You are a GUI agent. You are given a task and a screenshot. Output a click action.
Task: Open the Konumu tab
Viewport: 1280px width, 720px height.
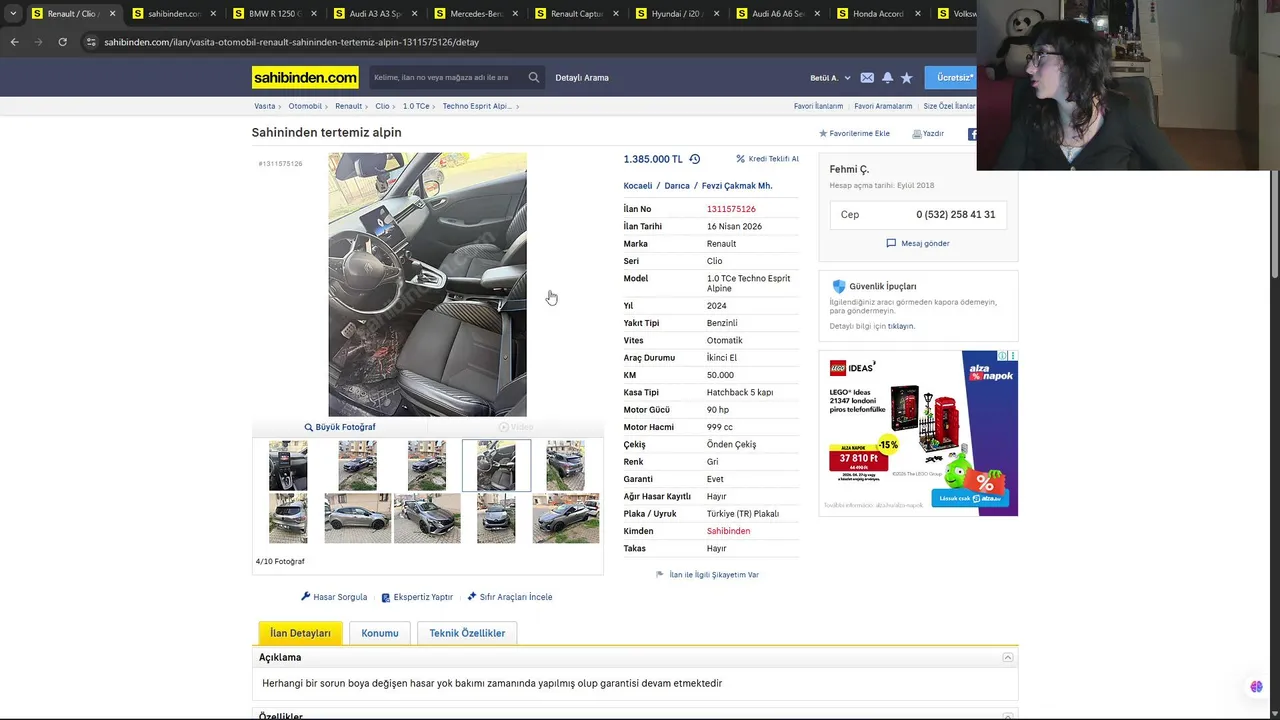click(380, 633)
